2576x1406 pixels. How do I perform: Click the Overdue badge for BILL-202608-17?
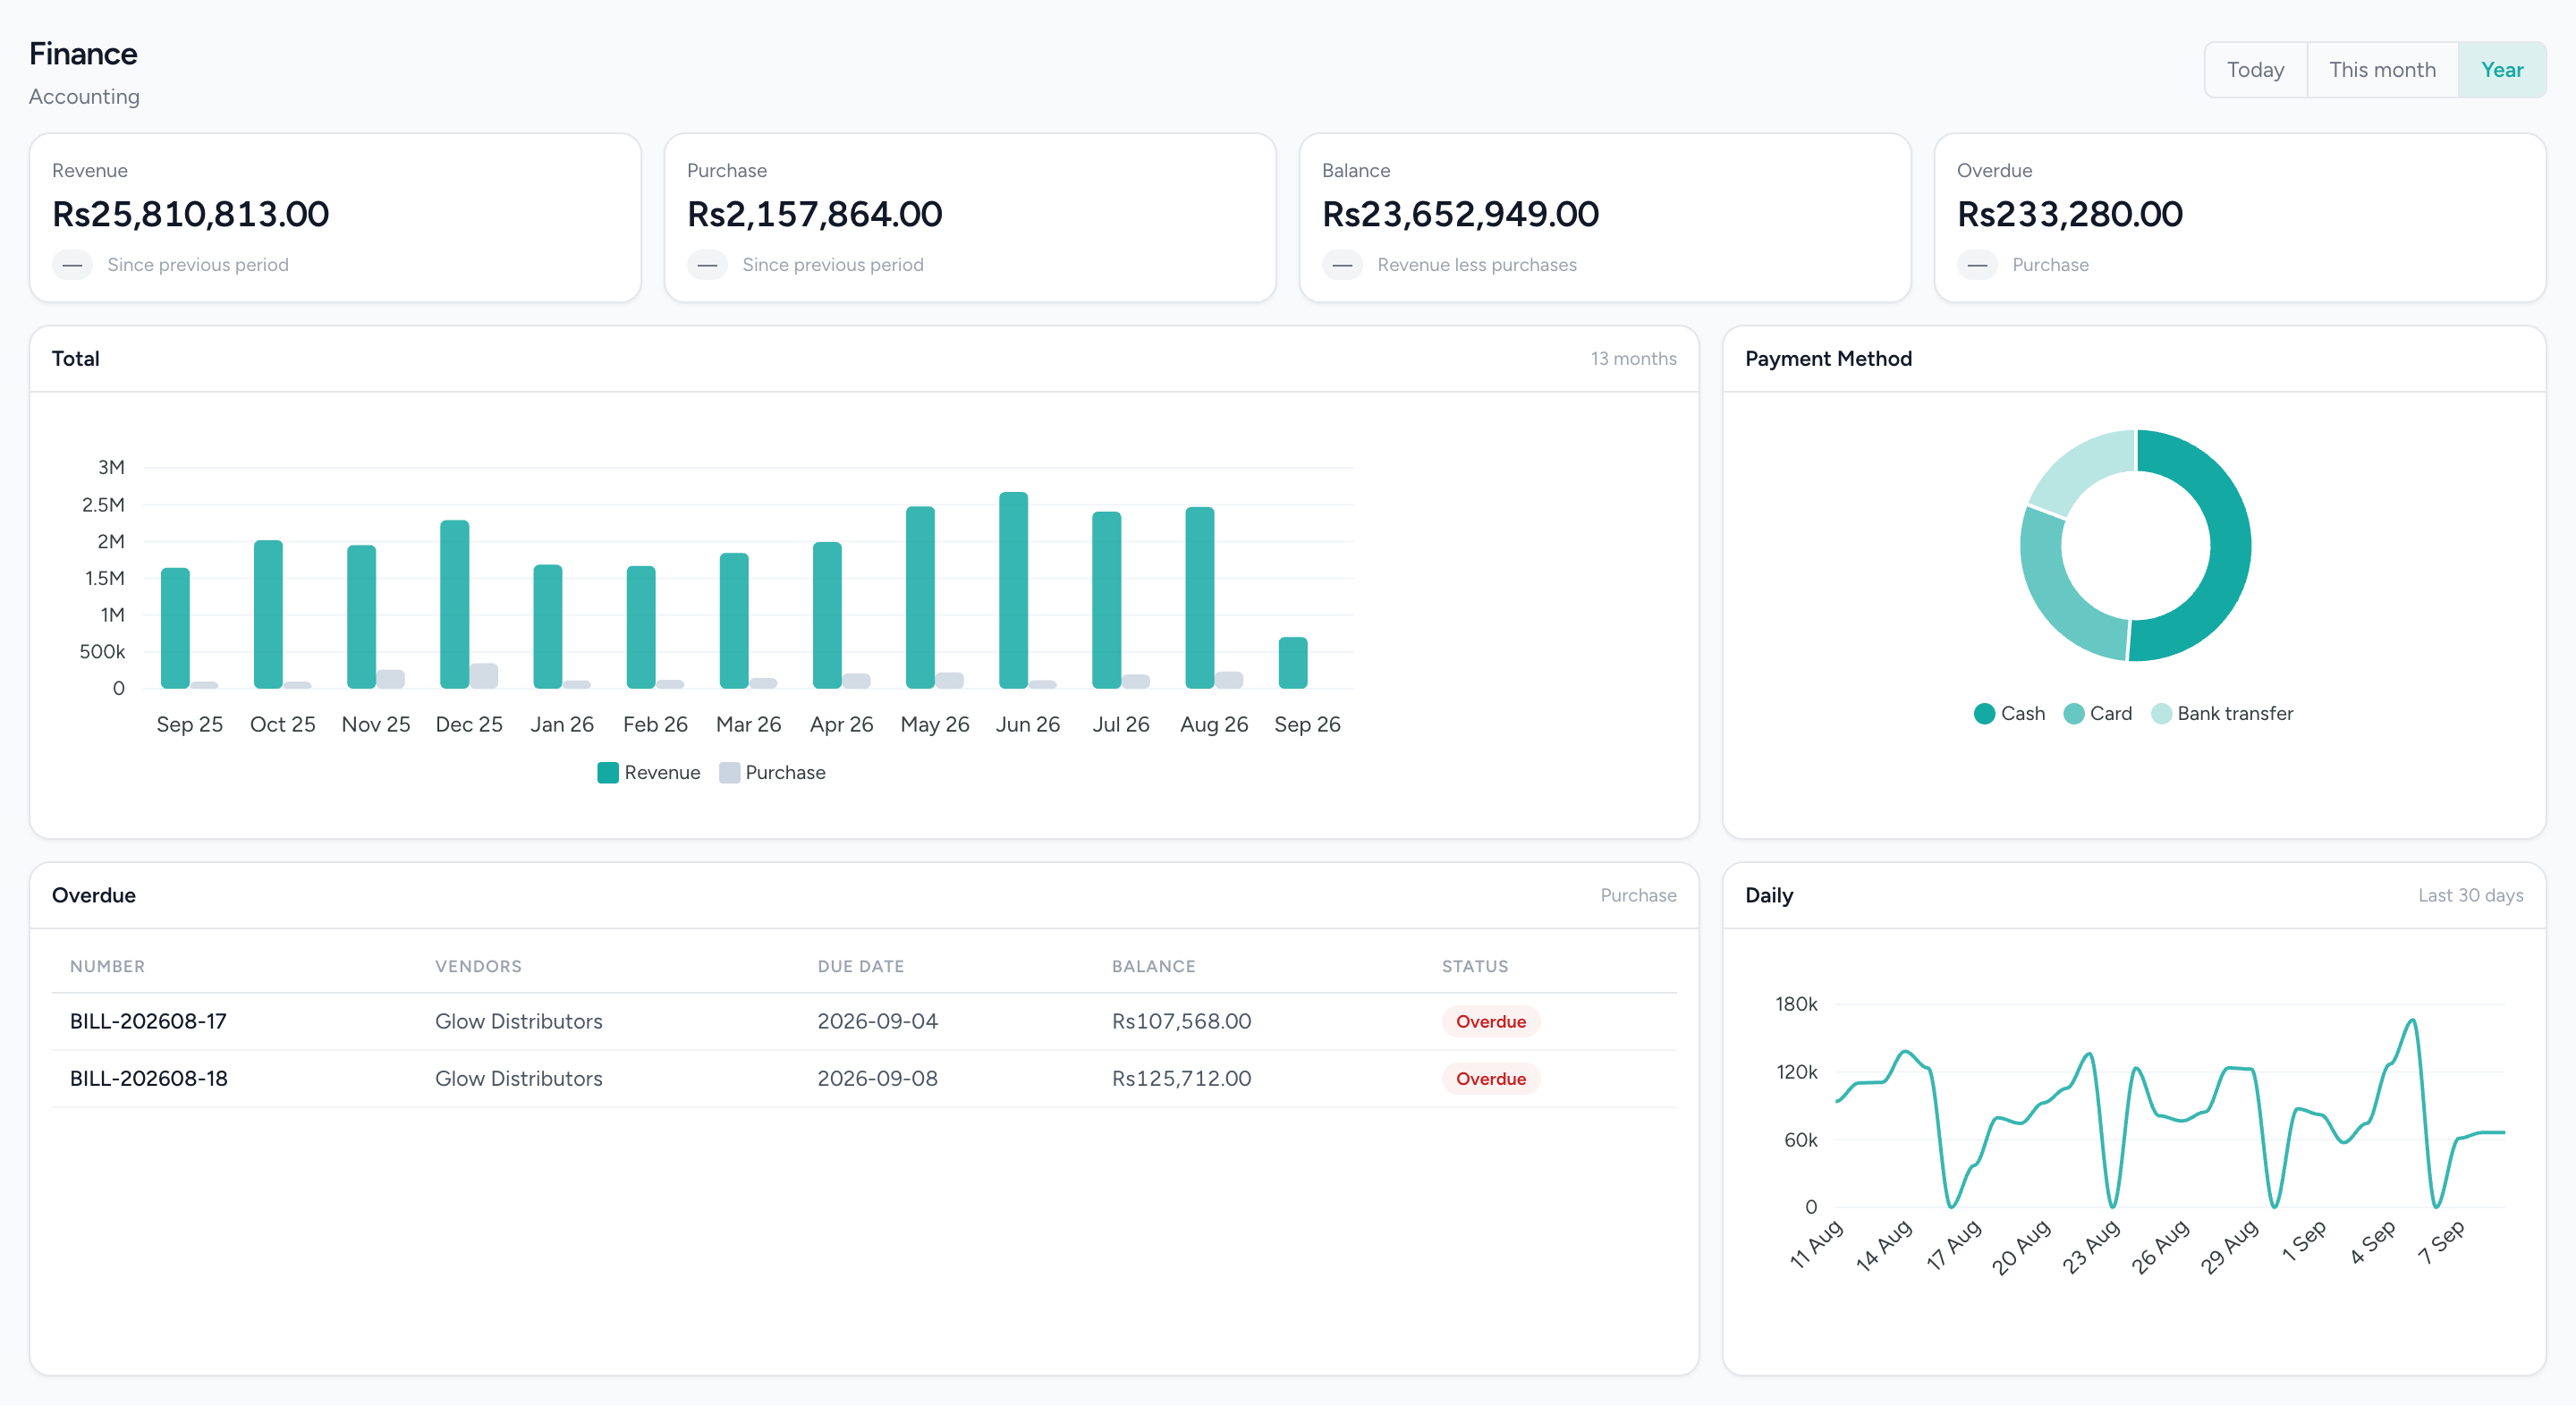(x=1490, y=1021)
